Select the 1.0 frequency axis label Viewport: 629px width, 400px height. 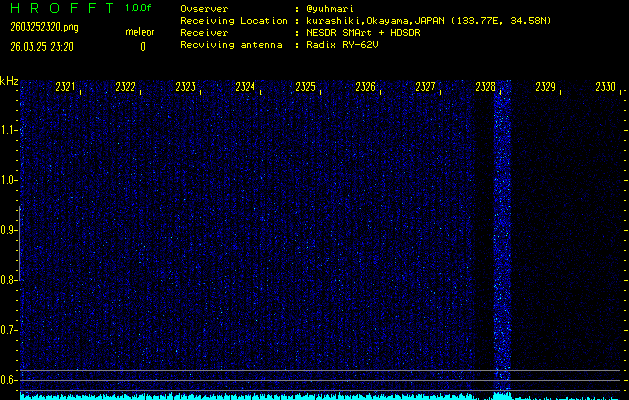coord(9,180)
